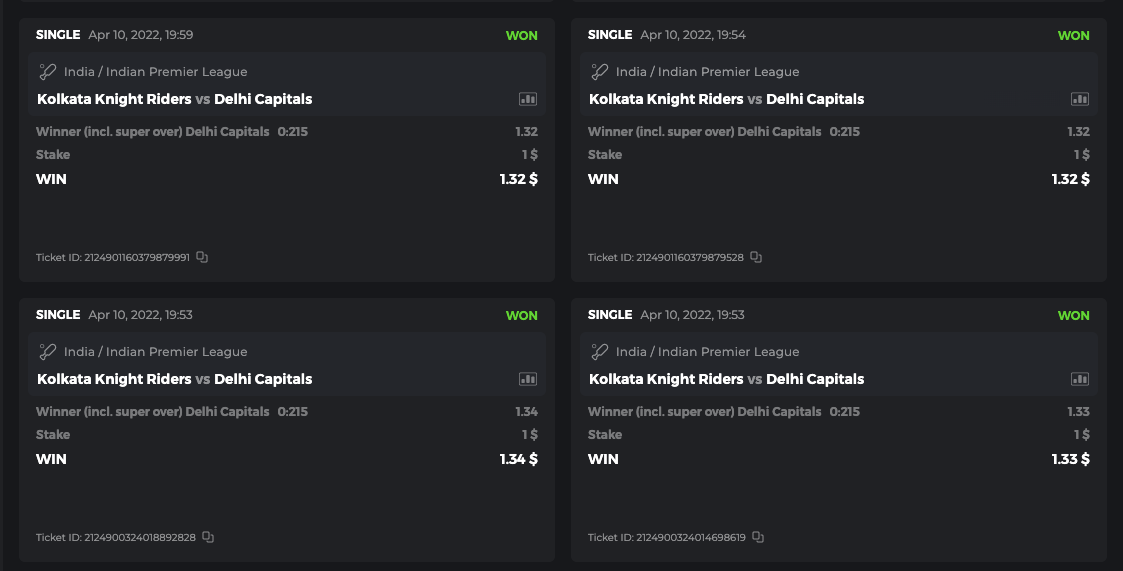Copy ticket ID ending in 879528
This screenshot has width=1123, height=571.
click(756, 257)
